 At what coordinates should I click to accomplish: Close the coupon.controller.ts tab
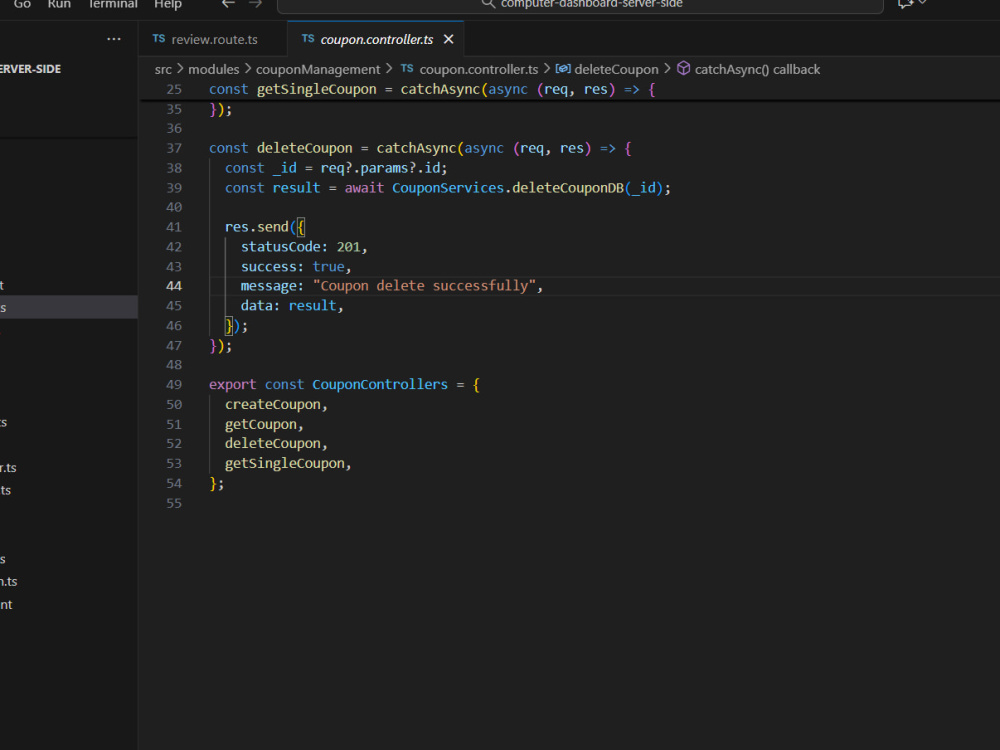point(448,40)
